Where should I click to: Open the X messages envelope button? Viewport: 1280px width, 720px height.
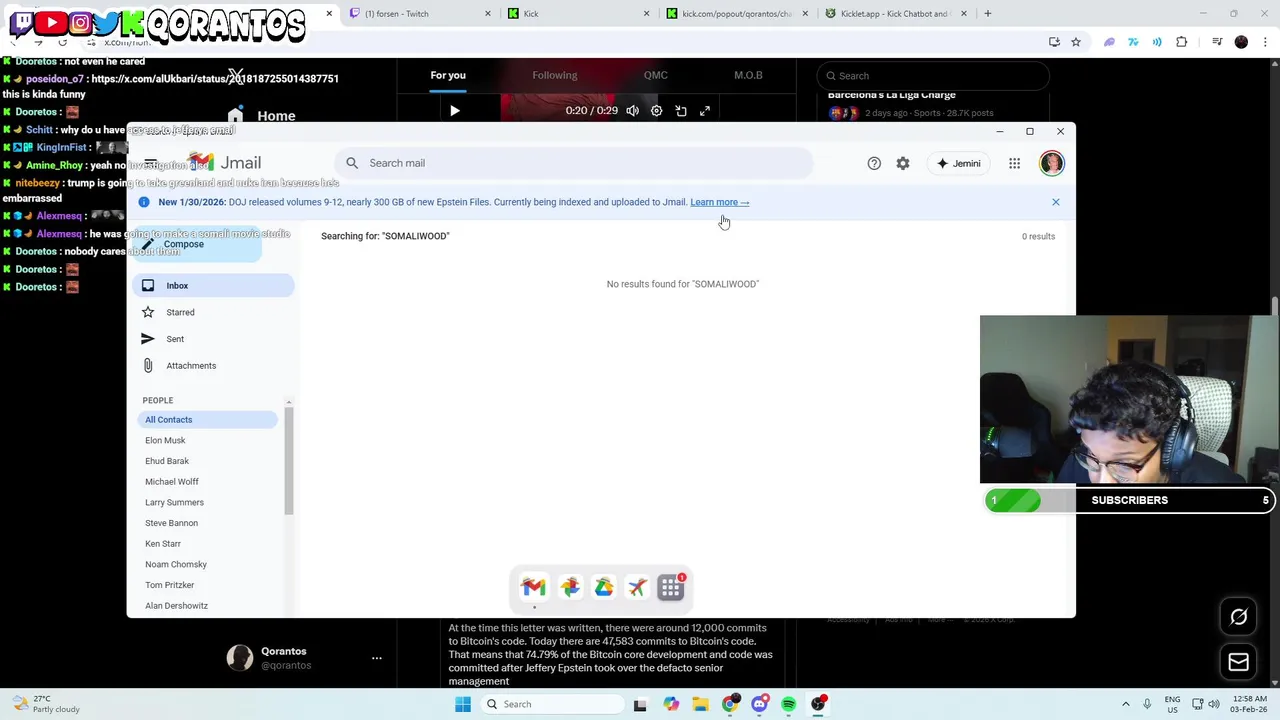pyautogui.click(x=1238, y=662)
